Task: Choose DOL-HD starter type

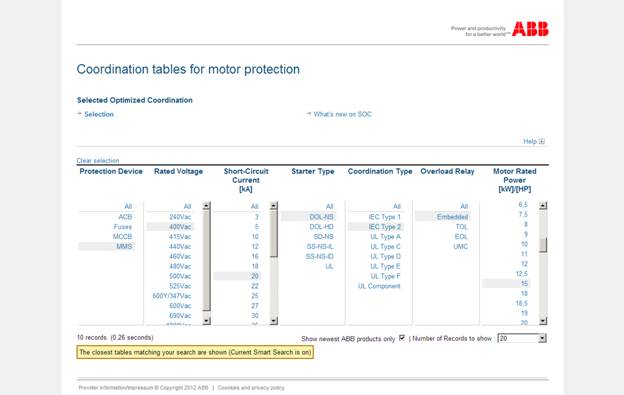Action: click(x=322, y=227)
